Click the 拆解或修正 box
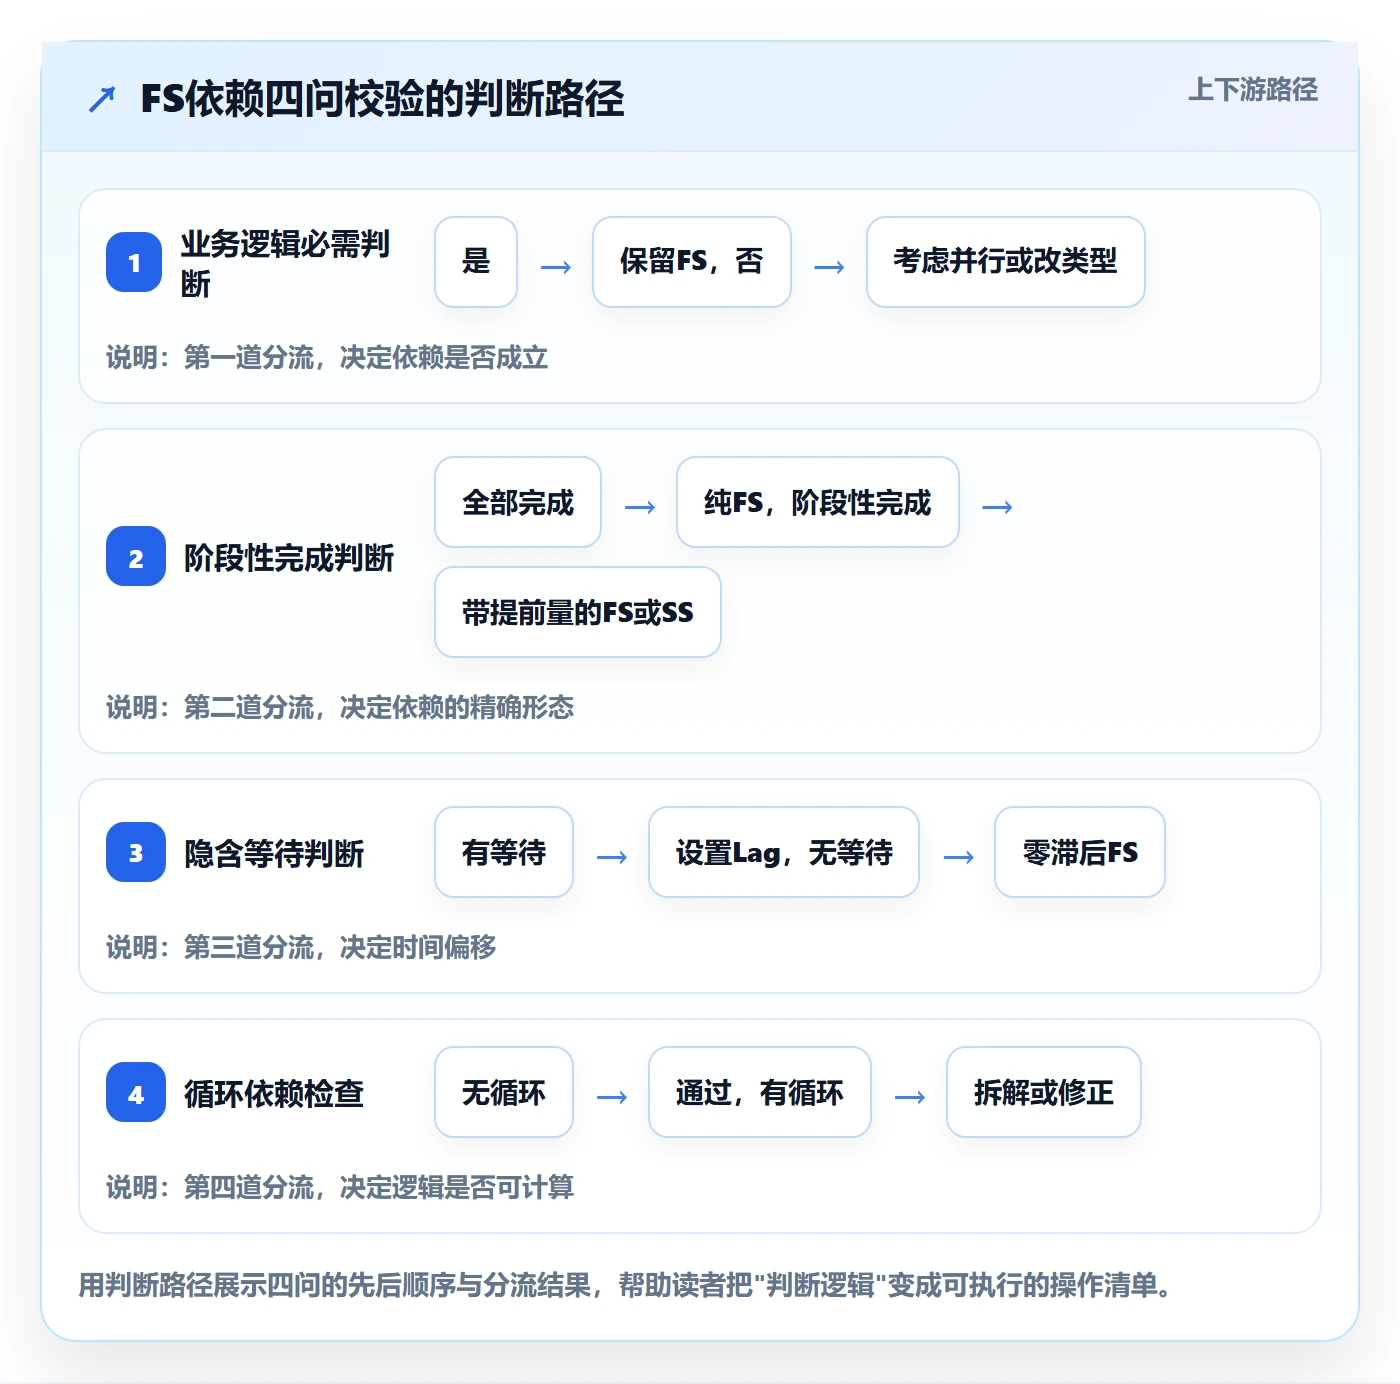Screen dimensions: 1400x1384 pos(1044,1092)
